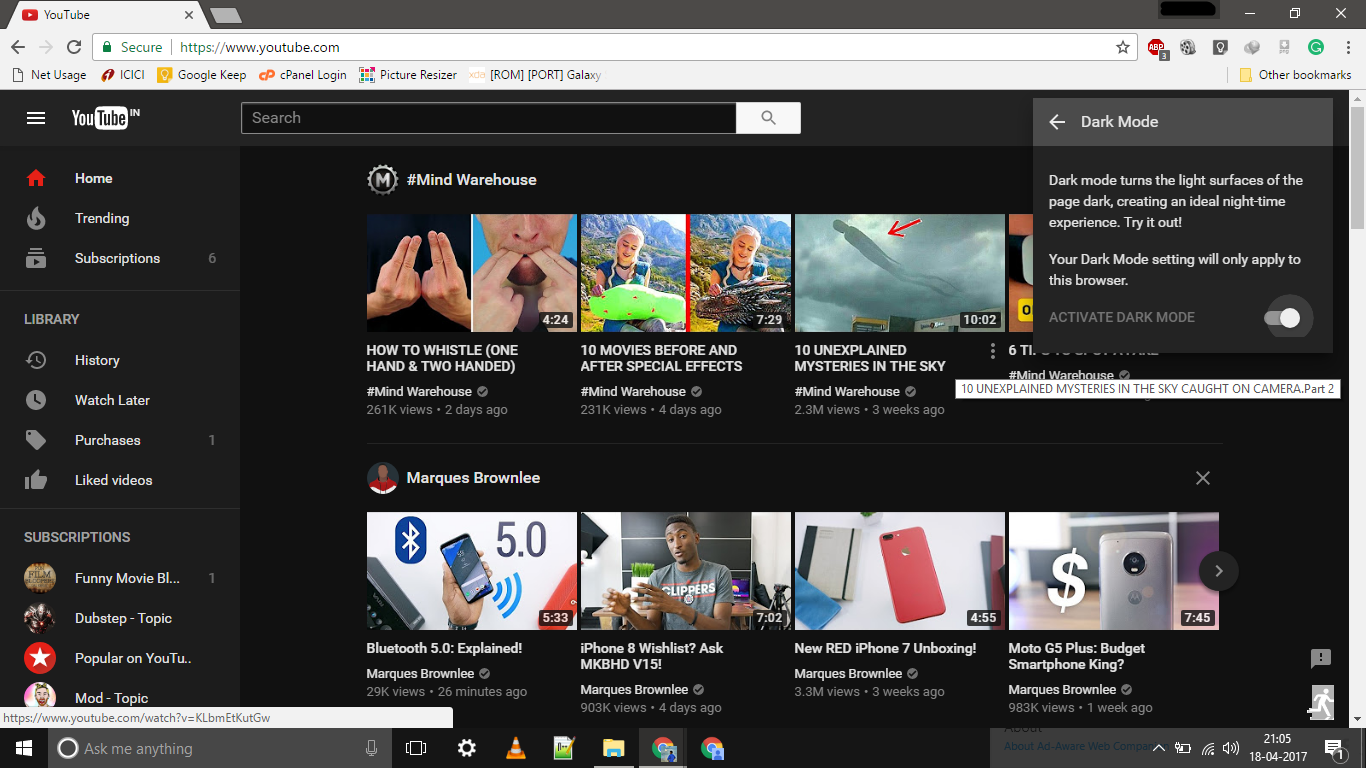The width and height of the screenshot is (1366, 768).
Task: Click the film reel extension icon
Action: point(1188,47)
